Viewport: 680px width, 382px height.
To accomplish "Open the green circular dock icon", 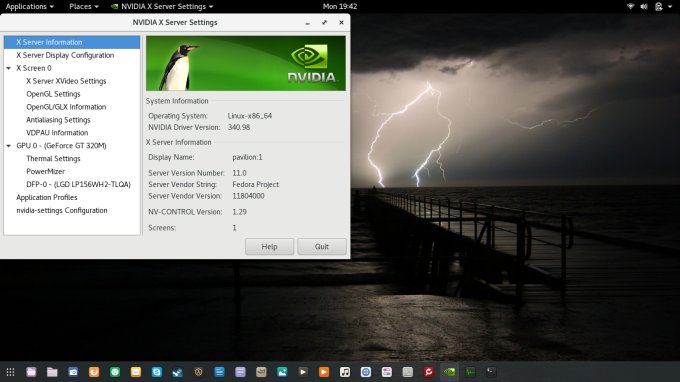I will [115, 372].
